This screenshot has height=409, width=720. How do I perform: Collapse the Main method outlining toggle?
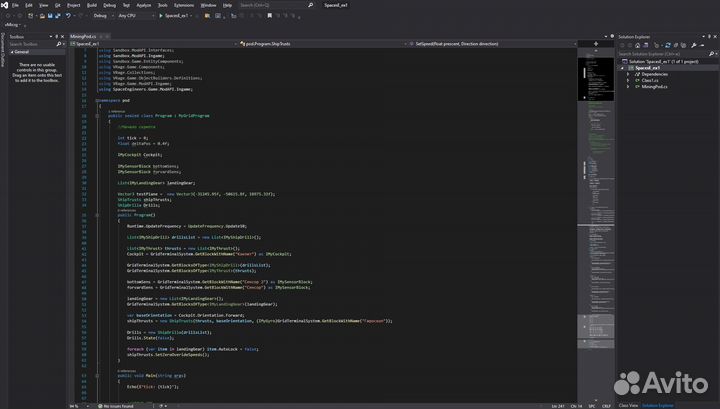(97, 376)
